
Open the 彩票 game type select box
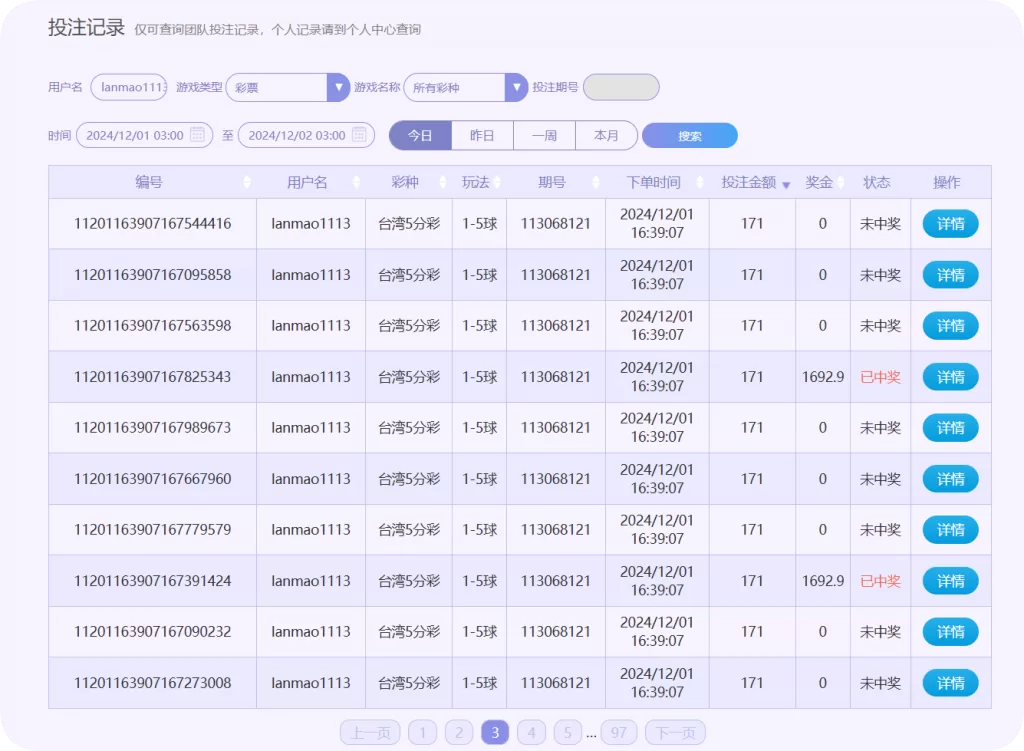pyautogui.click(x=287, y=88)
